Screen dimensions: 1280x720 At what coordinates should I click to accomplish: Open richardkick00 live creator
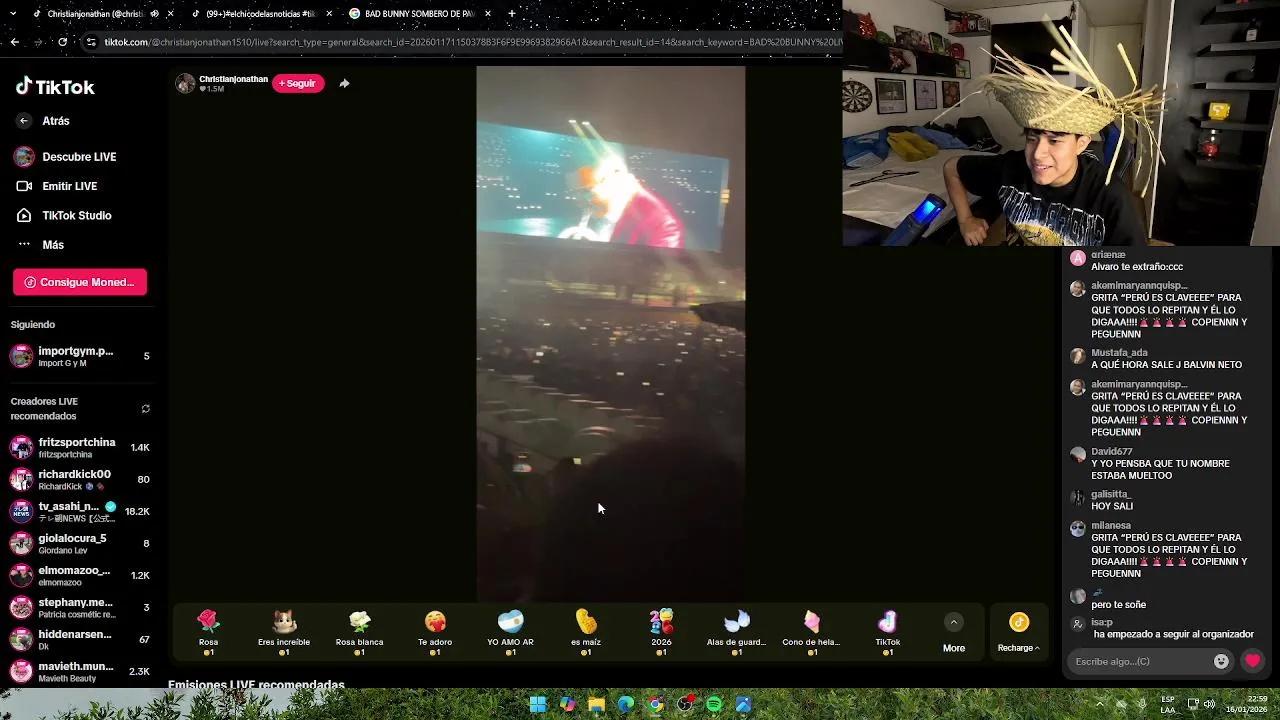click(x=80, y=479)
